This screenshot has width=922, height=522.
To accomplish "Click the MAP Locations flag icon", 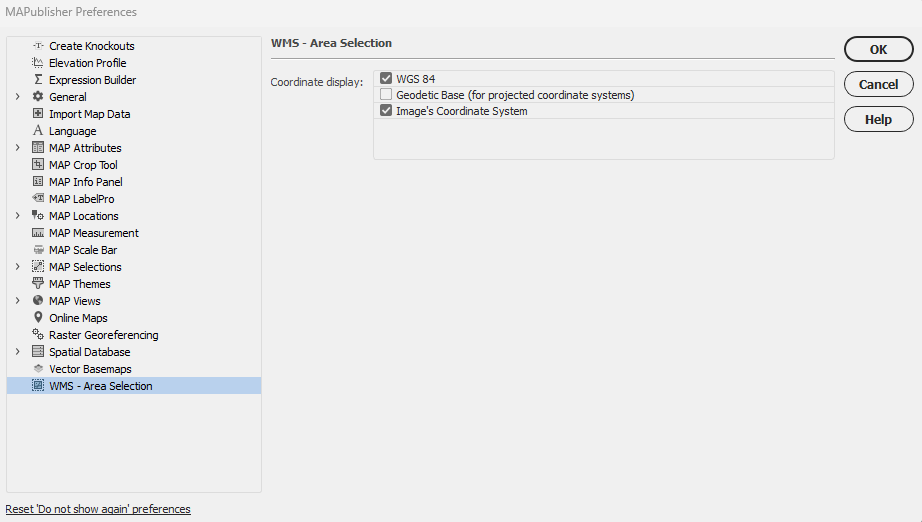I will tap(38, 216).
